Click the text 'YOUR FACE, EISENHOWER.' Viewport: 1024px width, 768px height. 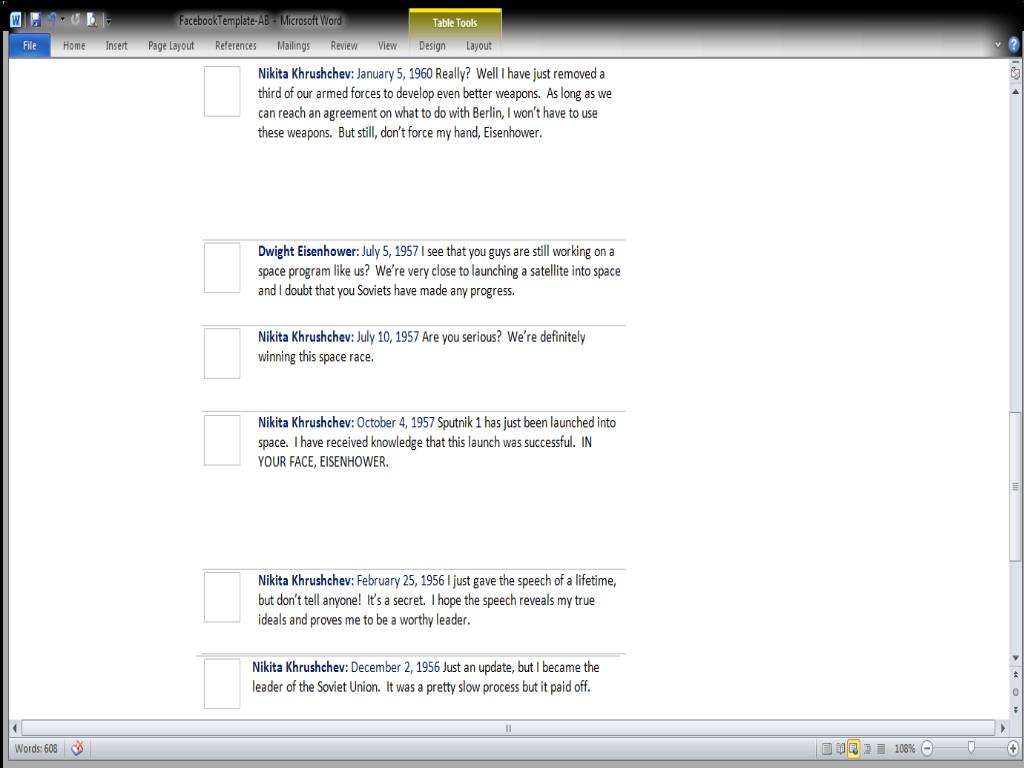coord(323,462)
